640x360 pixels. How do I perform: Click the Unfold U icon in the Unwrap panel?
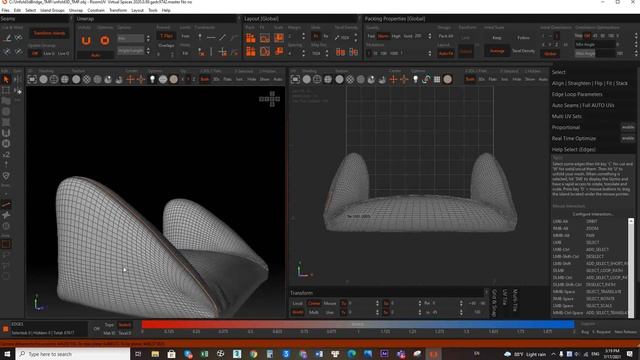[x=86, y=40]
